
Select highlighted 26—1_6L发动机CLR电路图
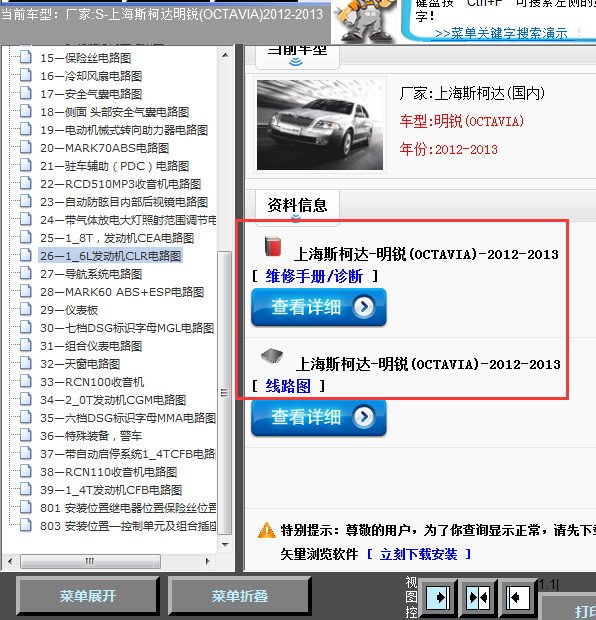click(110, 256)
